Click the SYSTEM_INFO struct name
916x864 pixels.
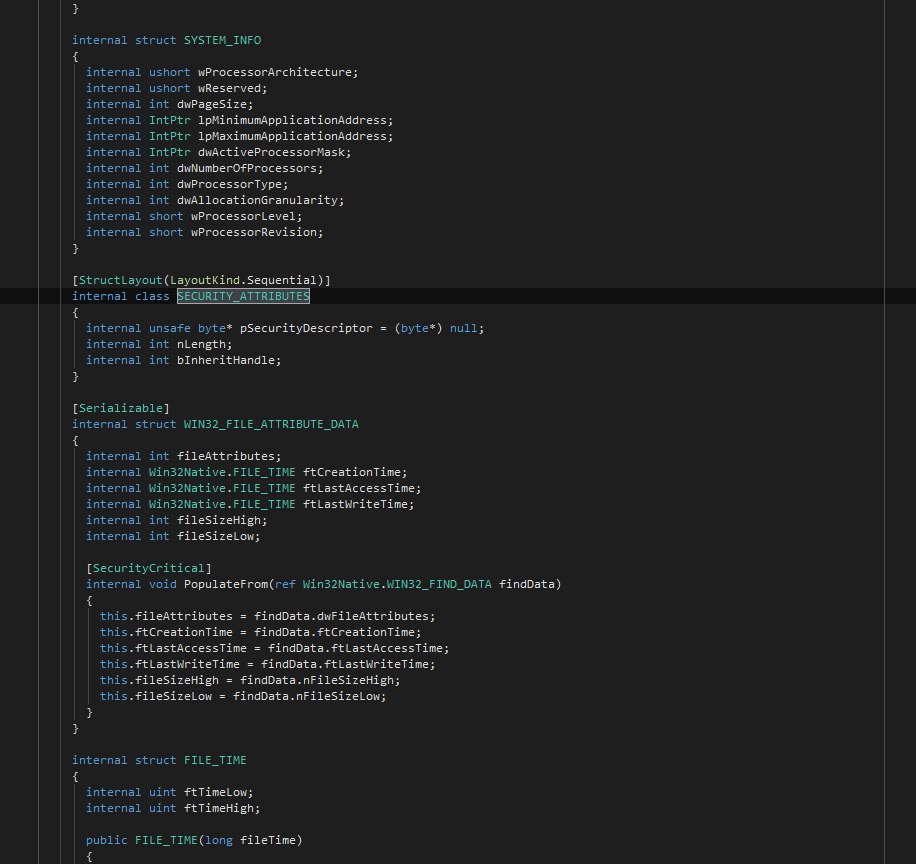(222, 40)
